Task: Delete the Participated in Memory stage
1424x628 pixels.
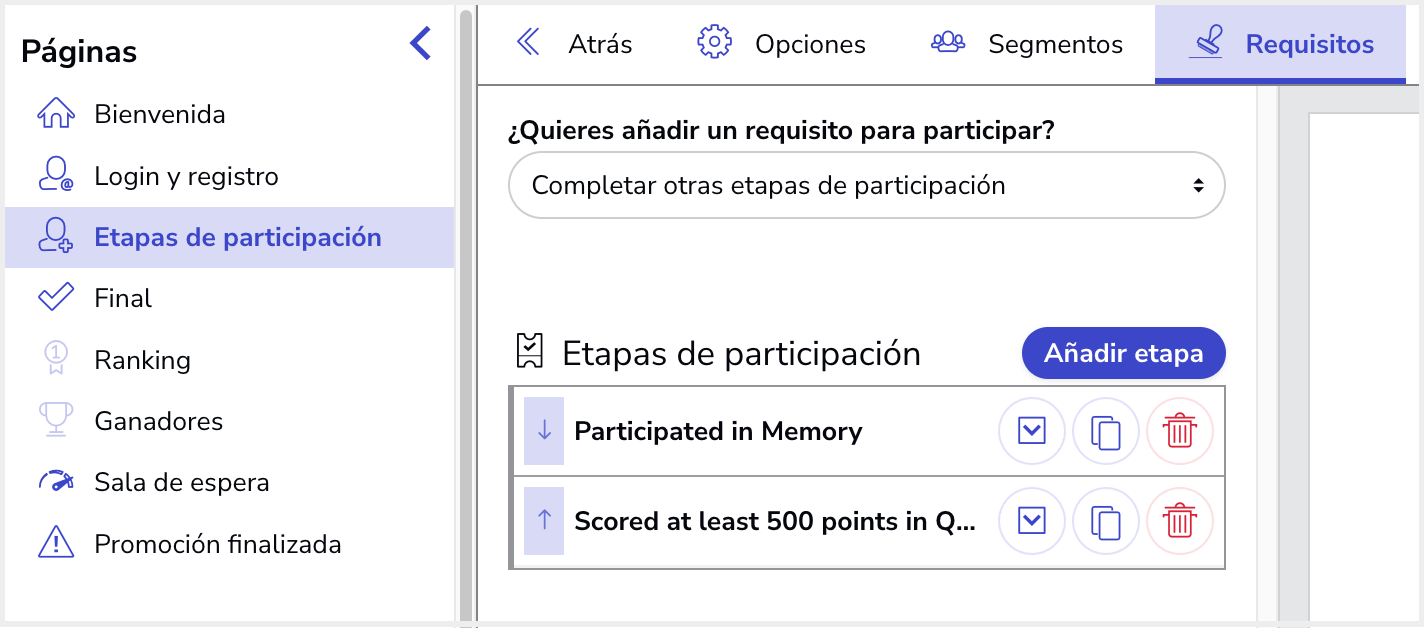Action: point(1180,432)
